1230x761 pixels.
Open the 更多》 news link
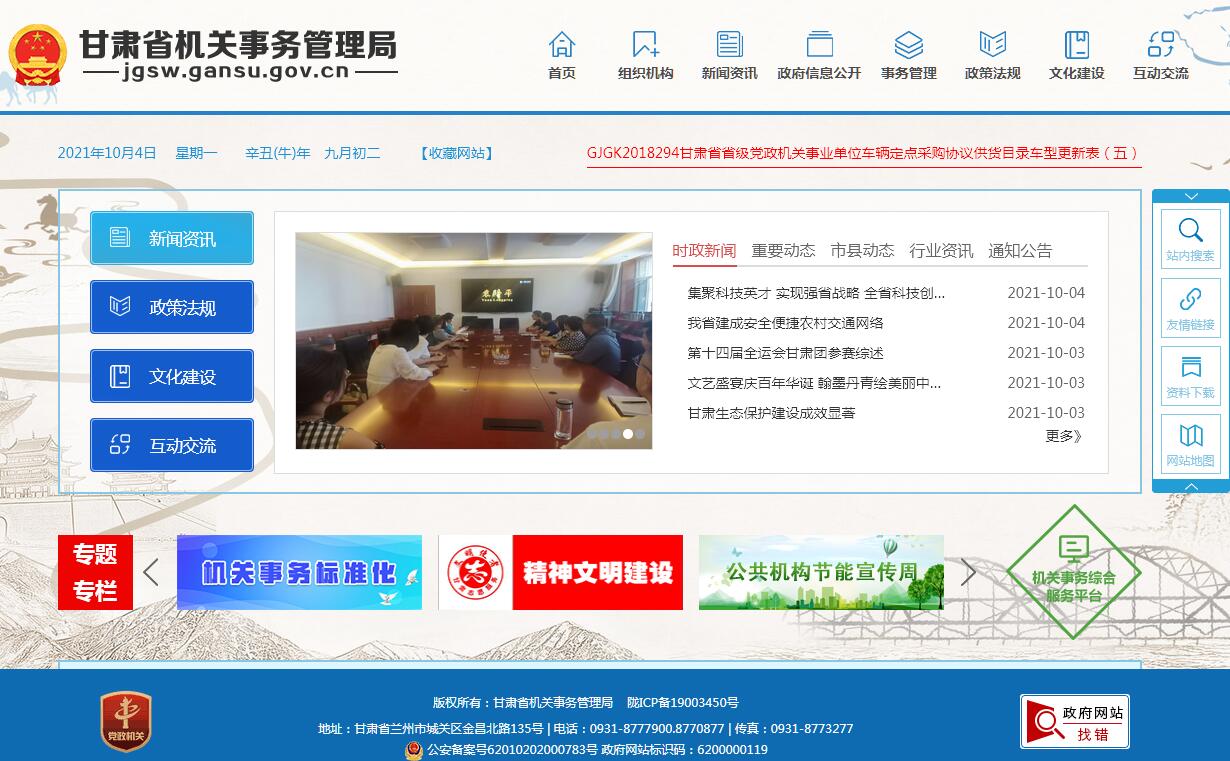1063,436
